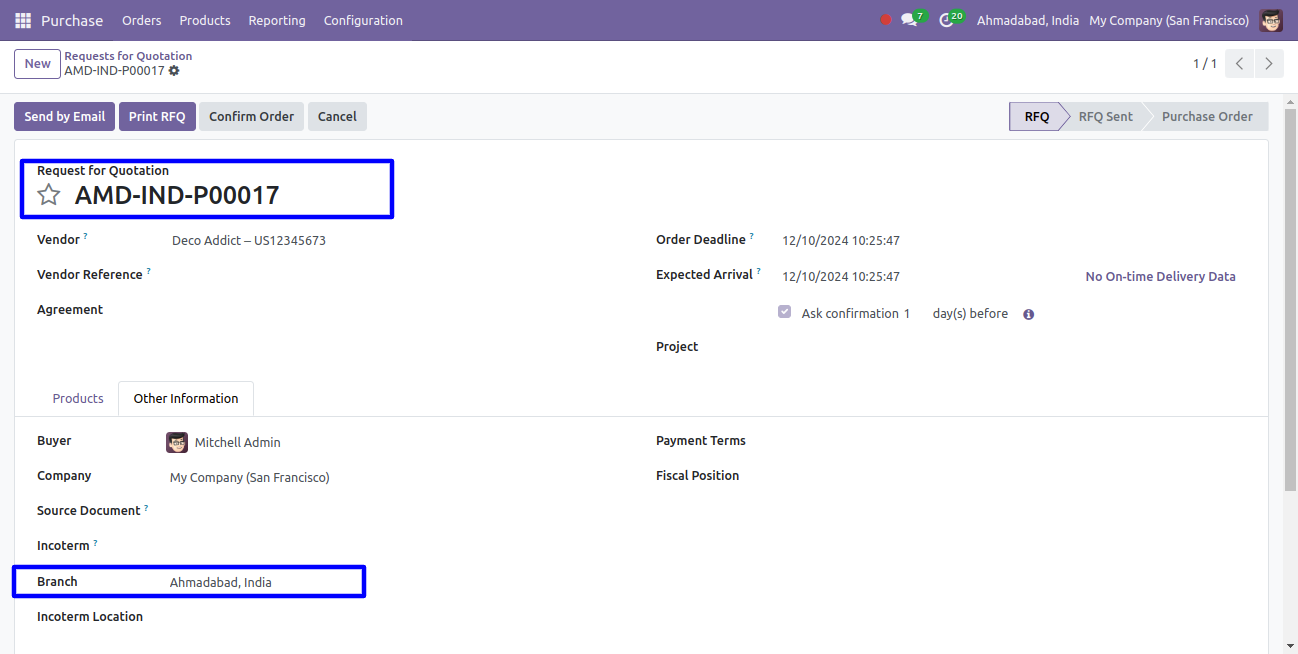The height and width of the screenshot is (654, 1298).
Task: Mark RFQ as favorite with star
Action: point(49,195)
